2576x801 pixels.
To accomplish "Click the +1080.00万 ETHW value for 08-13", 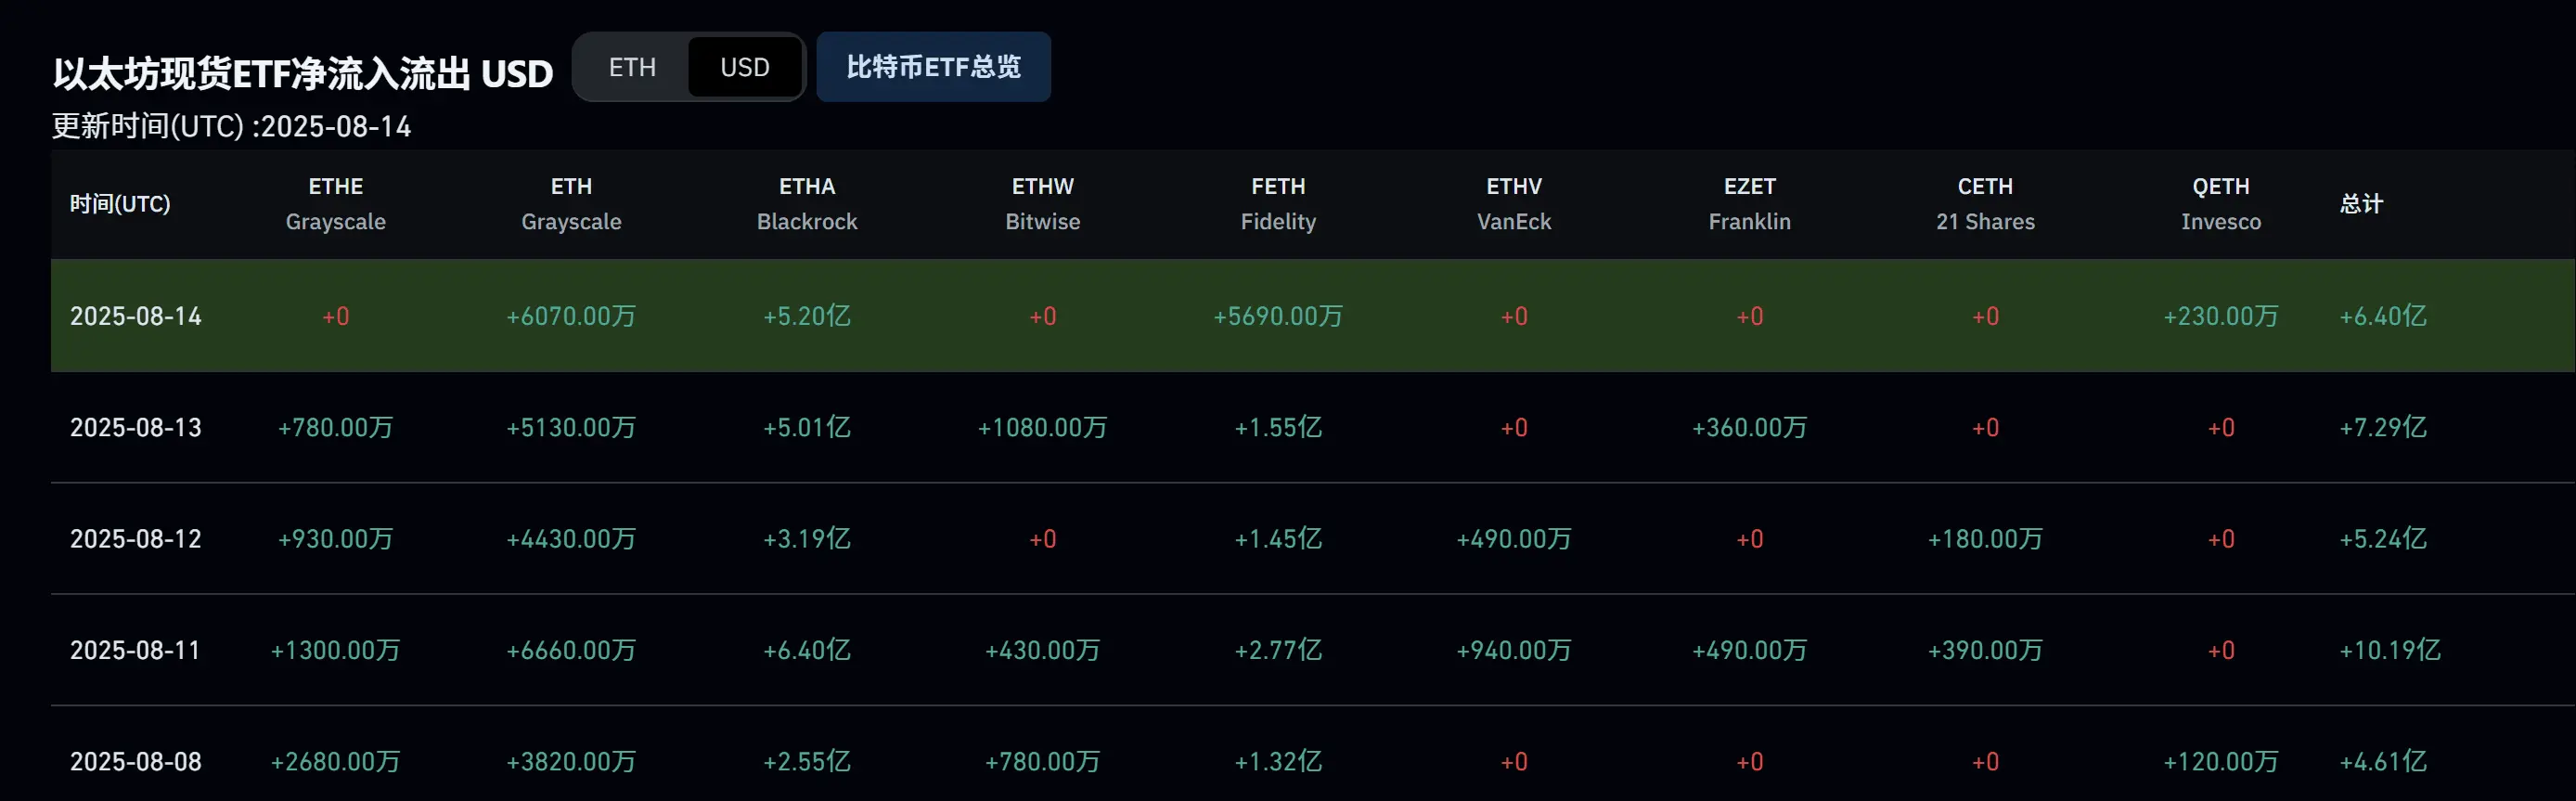I will click(x=1042, y=428).
